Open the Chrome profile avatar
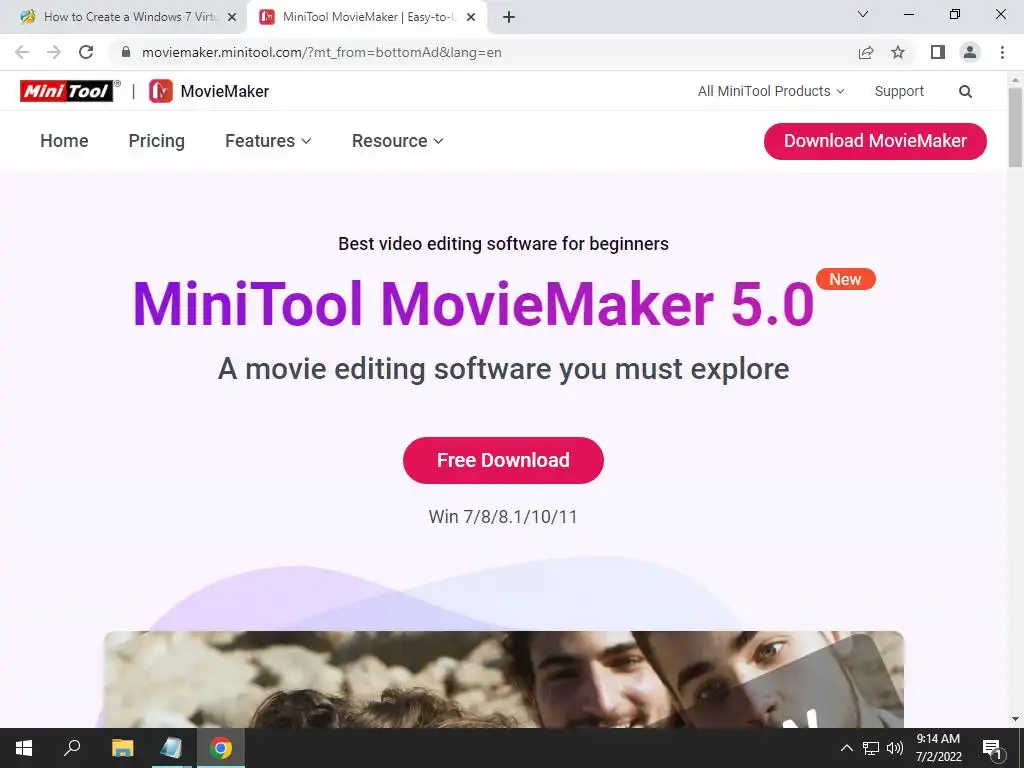Screen dimensions: 1024x768 [x=970, y=52]
